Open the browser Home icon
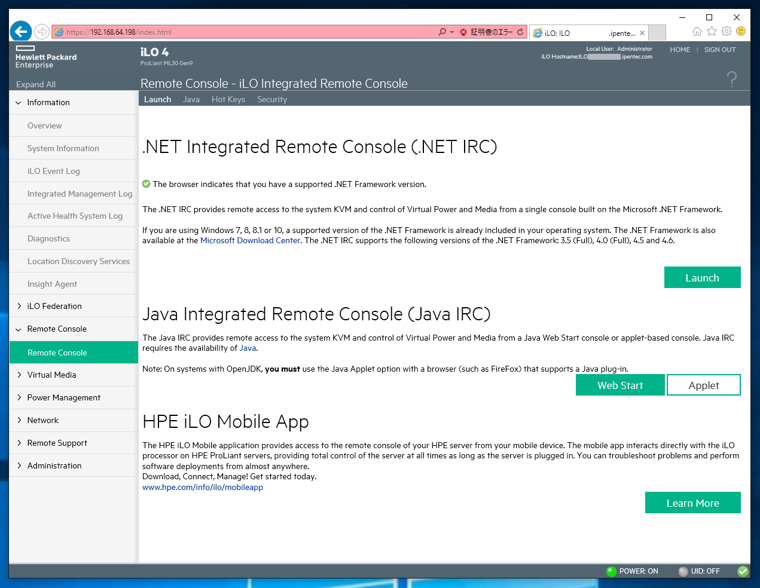Viewport: 760px width, 588px height. [697, 32]
